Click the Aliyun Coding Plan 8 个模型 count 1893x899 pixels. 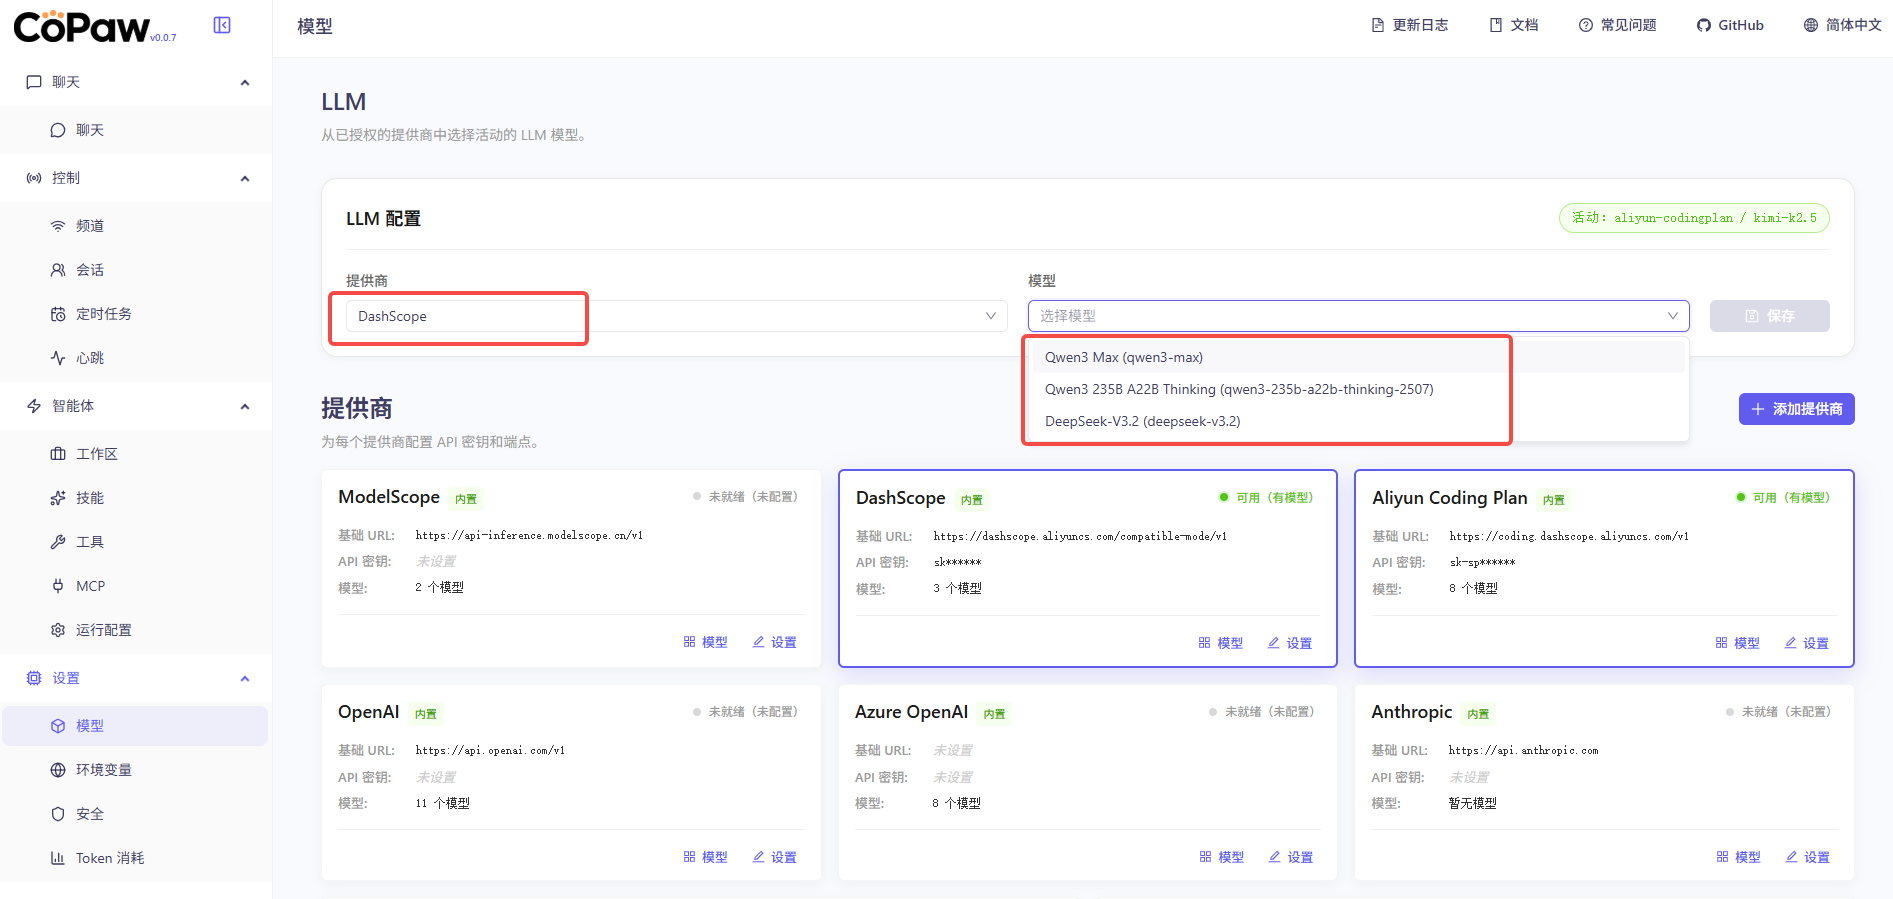coord(1473,589)
